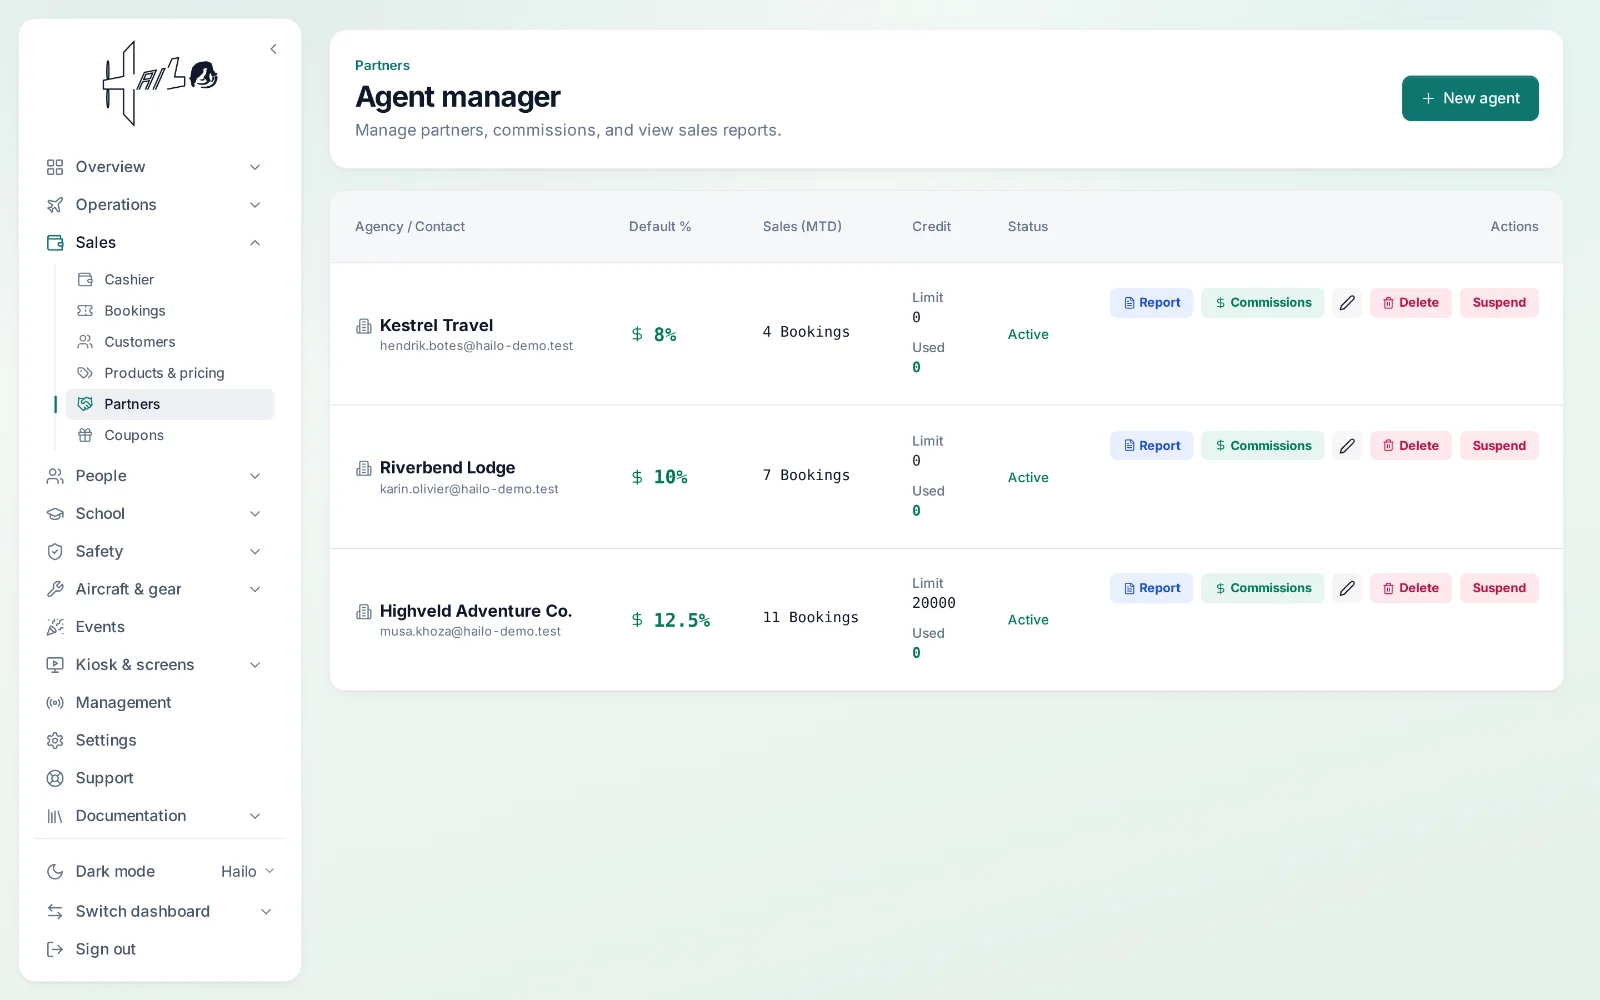1600x1000 pixels.
Task: Expand Switch dashboard options
Action: click(x=160, y=912)
